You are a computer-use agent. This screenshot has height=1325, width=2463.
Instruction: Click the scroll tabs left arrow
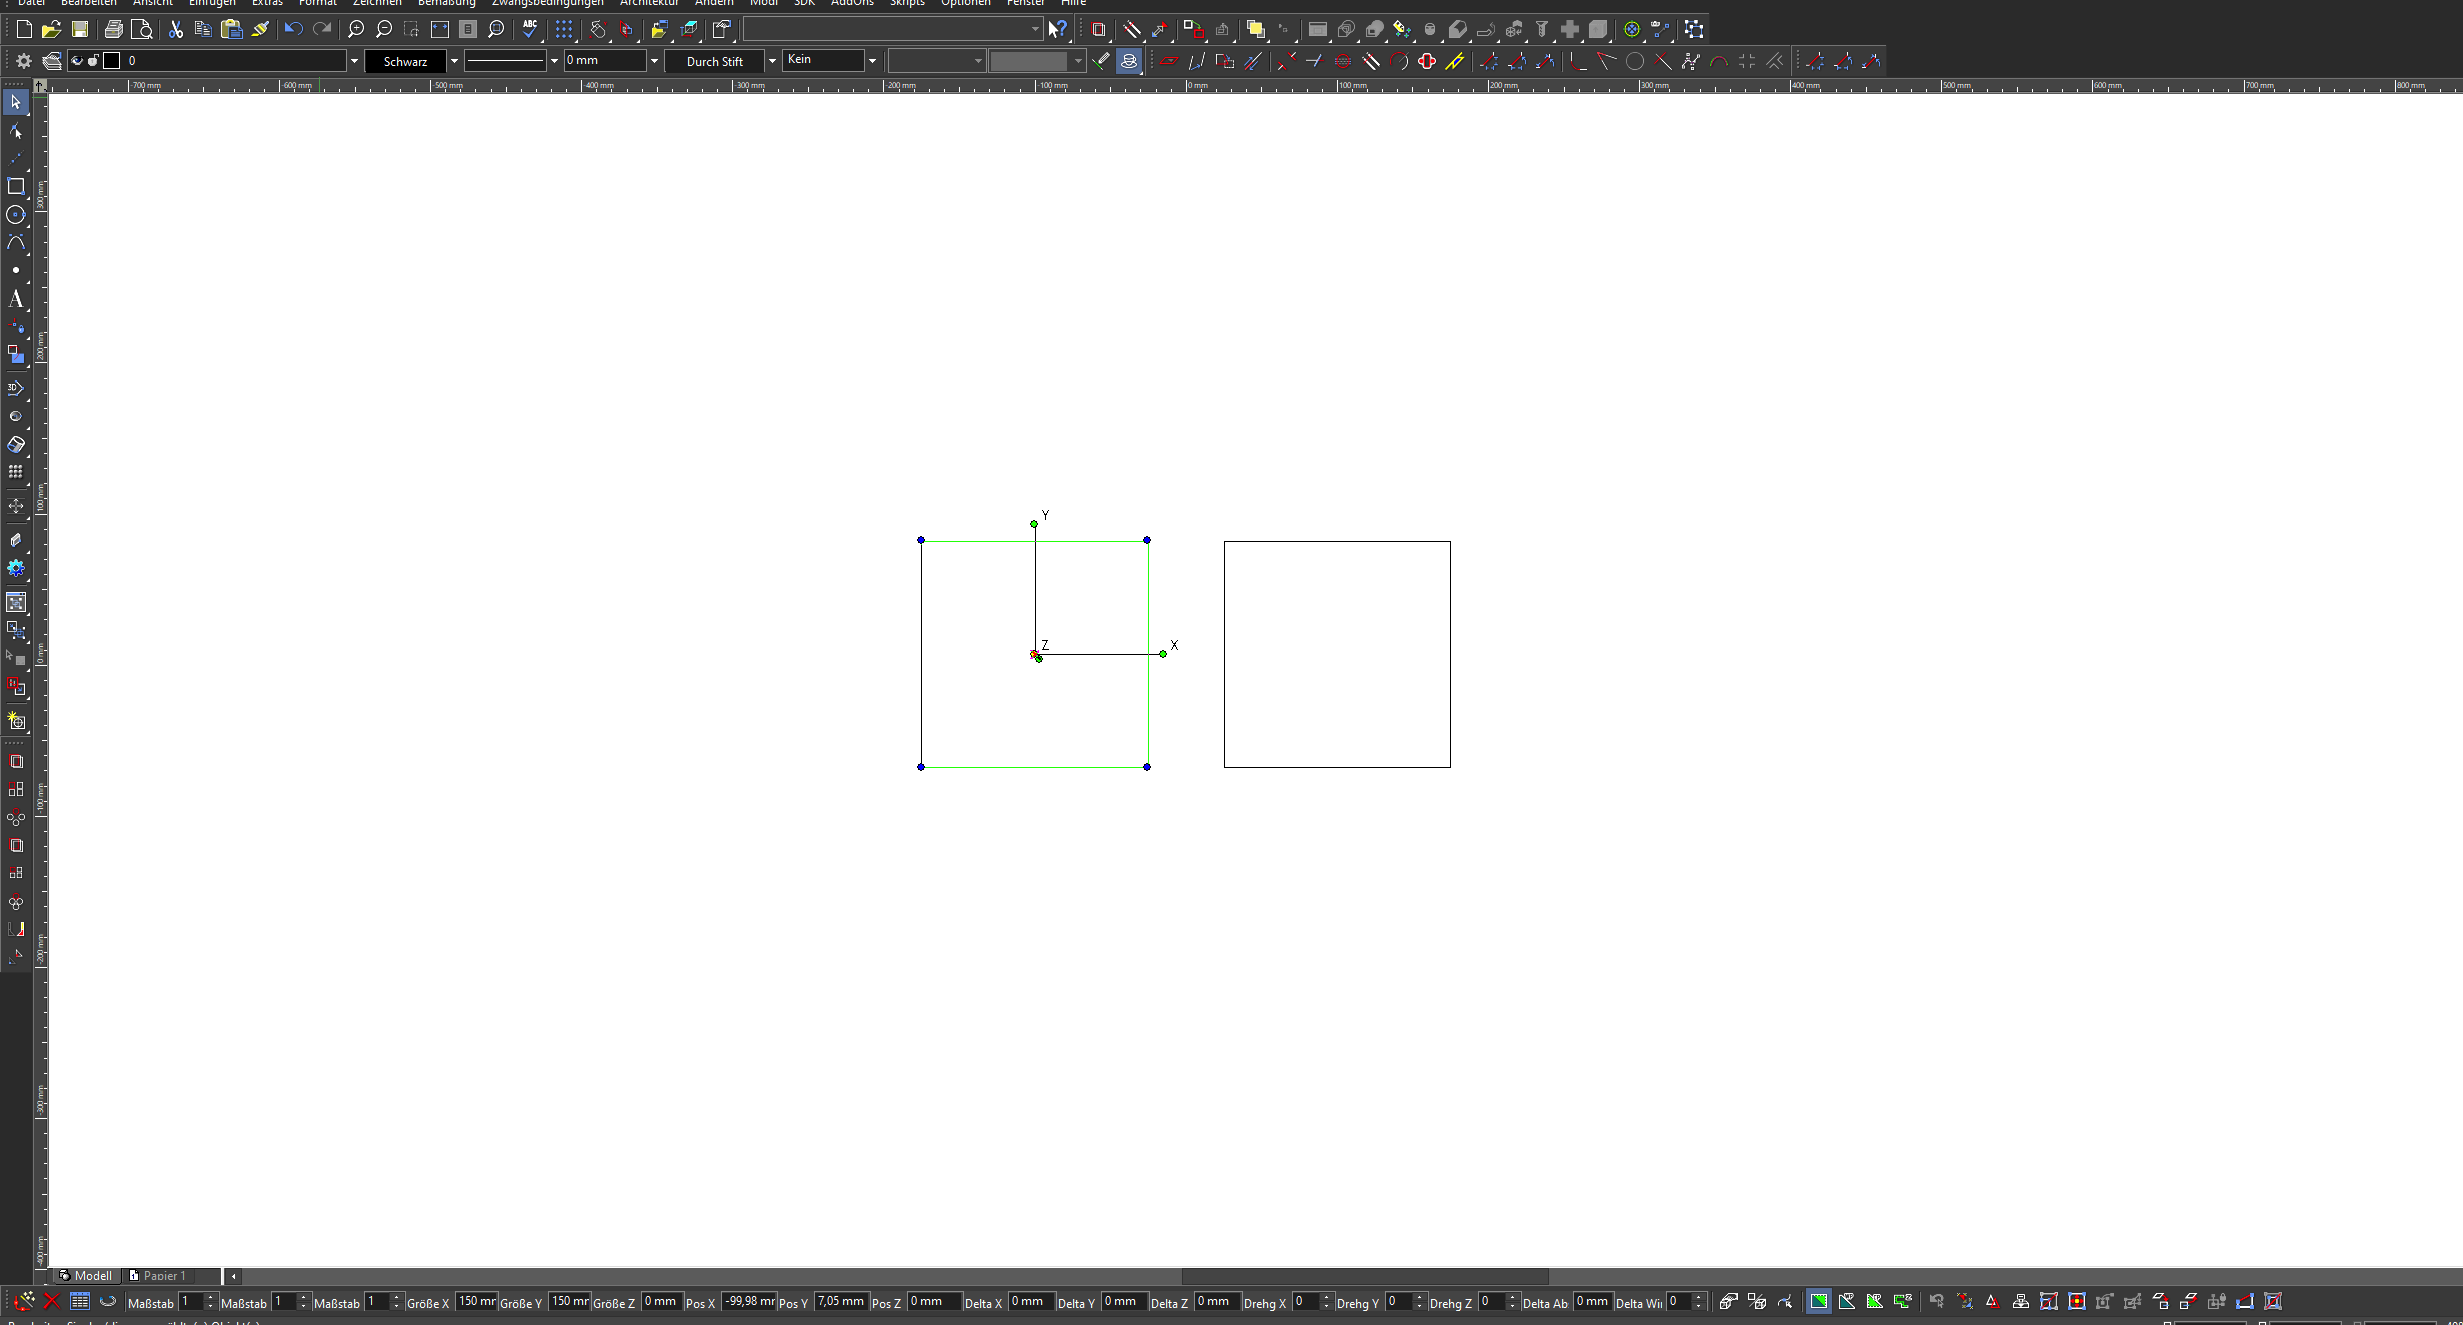click(x=234, y=1276)
